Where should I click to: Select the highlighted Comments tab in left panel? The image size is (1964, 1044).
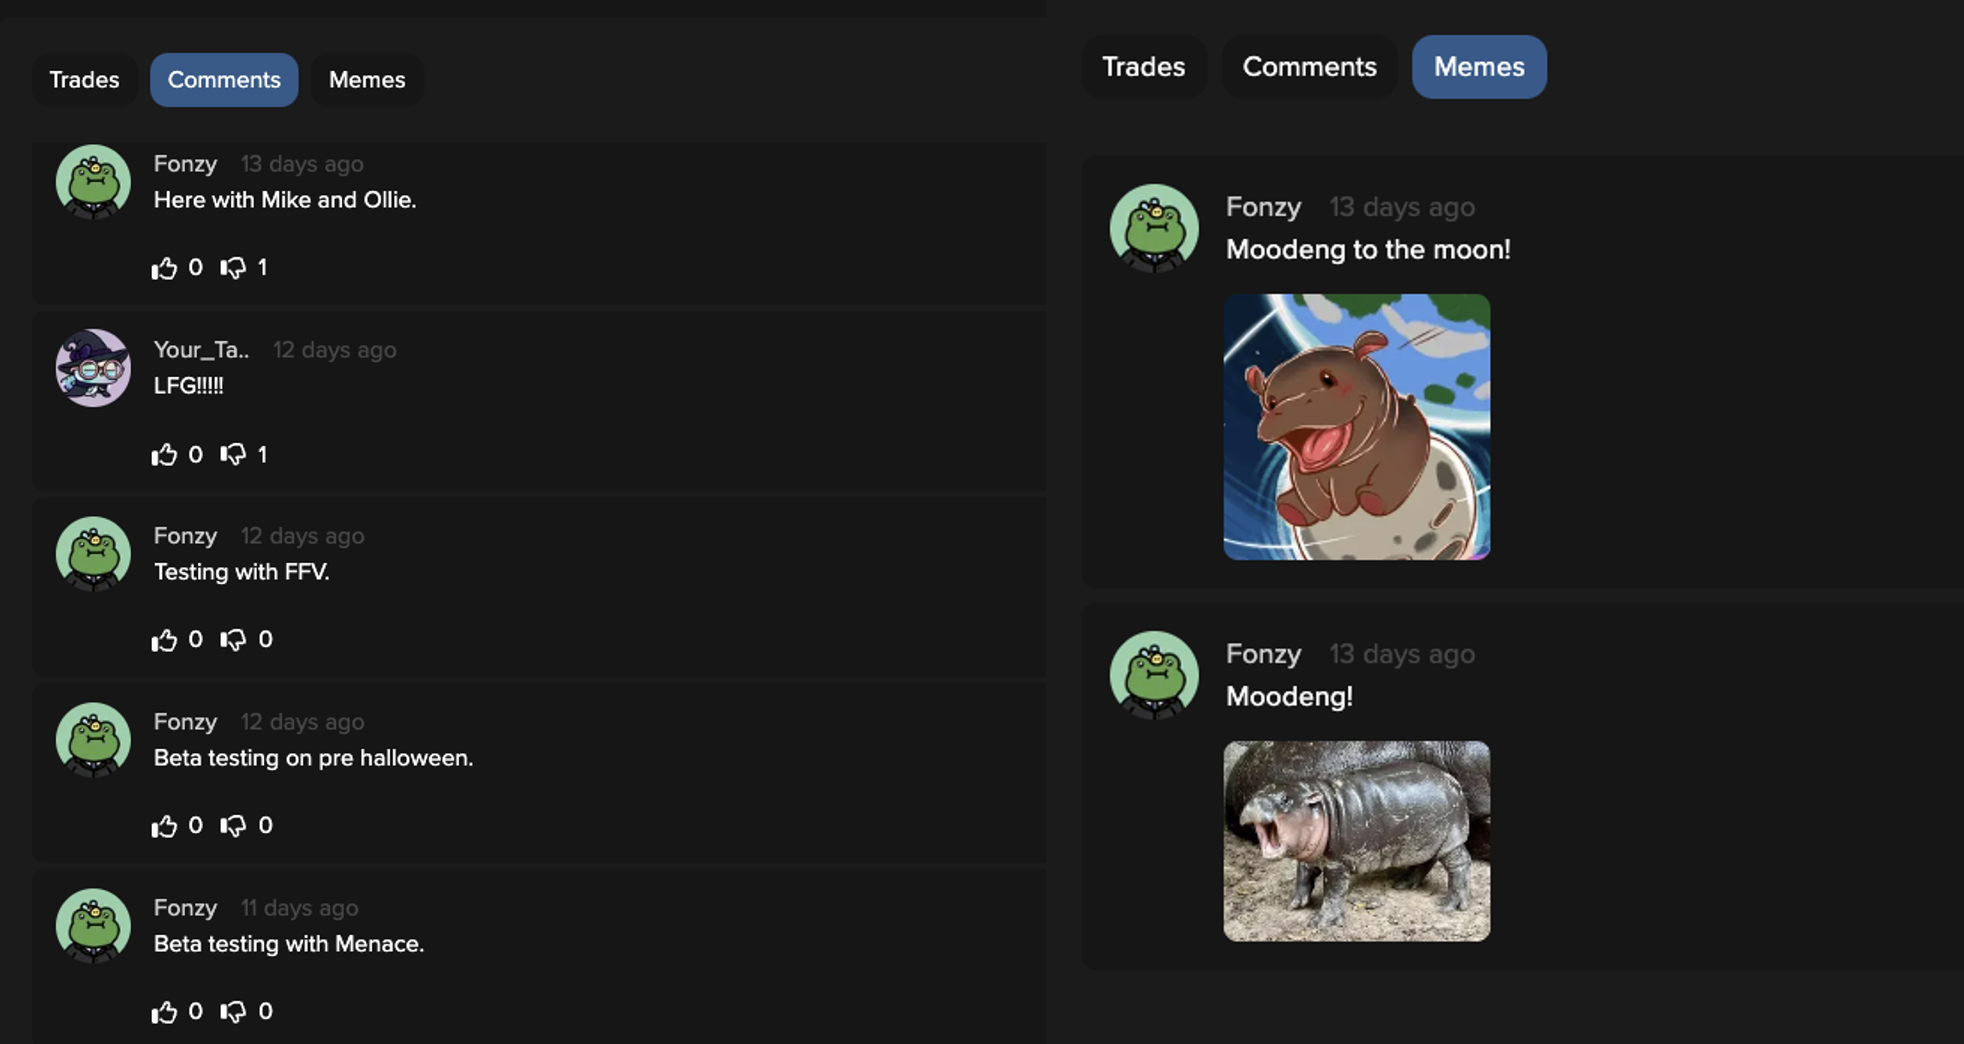pyautogui.click(x=224, y=80)
